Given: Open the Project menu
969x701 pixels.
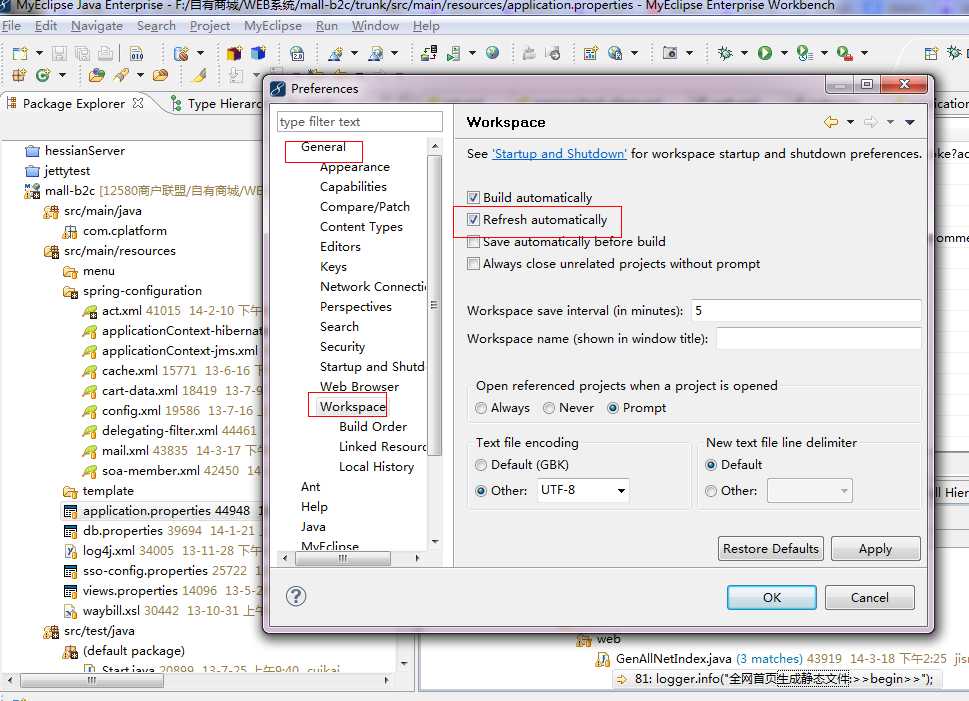Looking at the screenshot, I should (x=209, y=26).
